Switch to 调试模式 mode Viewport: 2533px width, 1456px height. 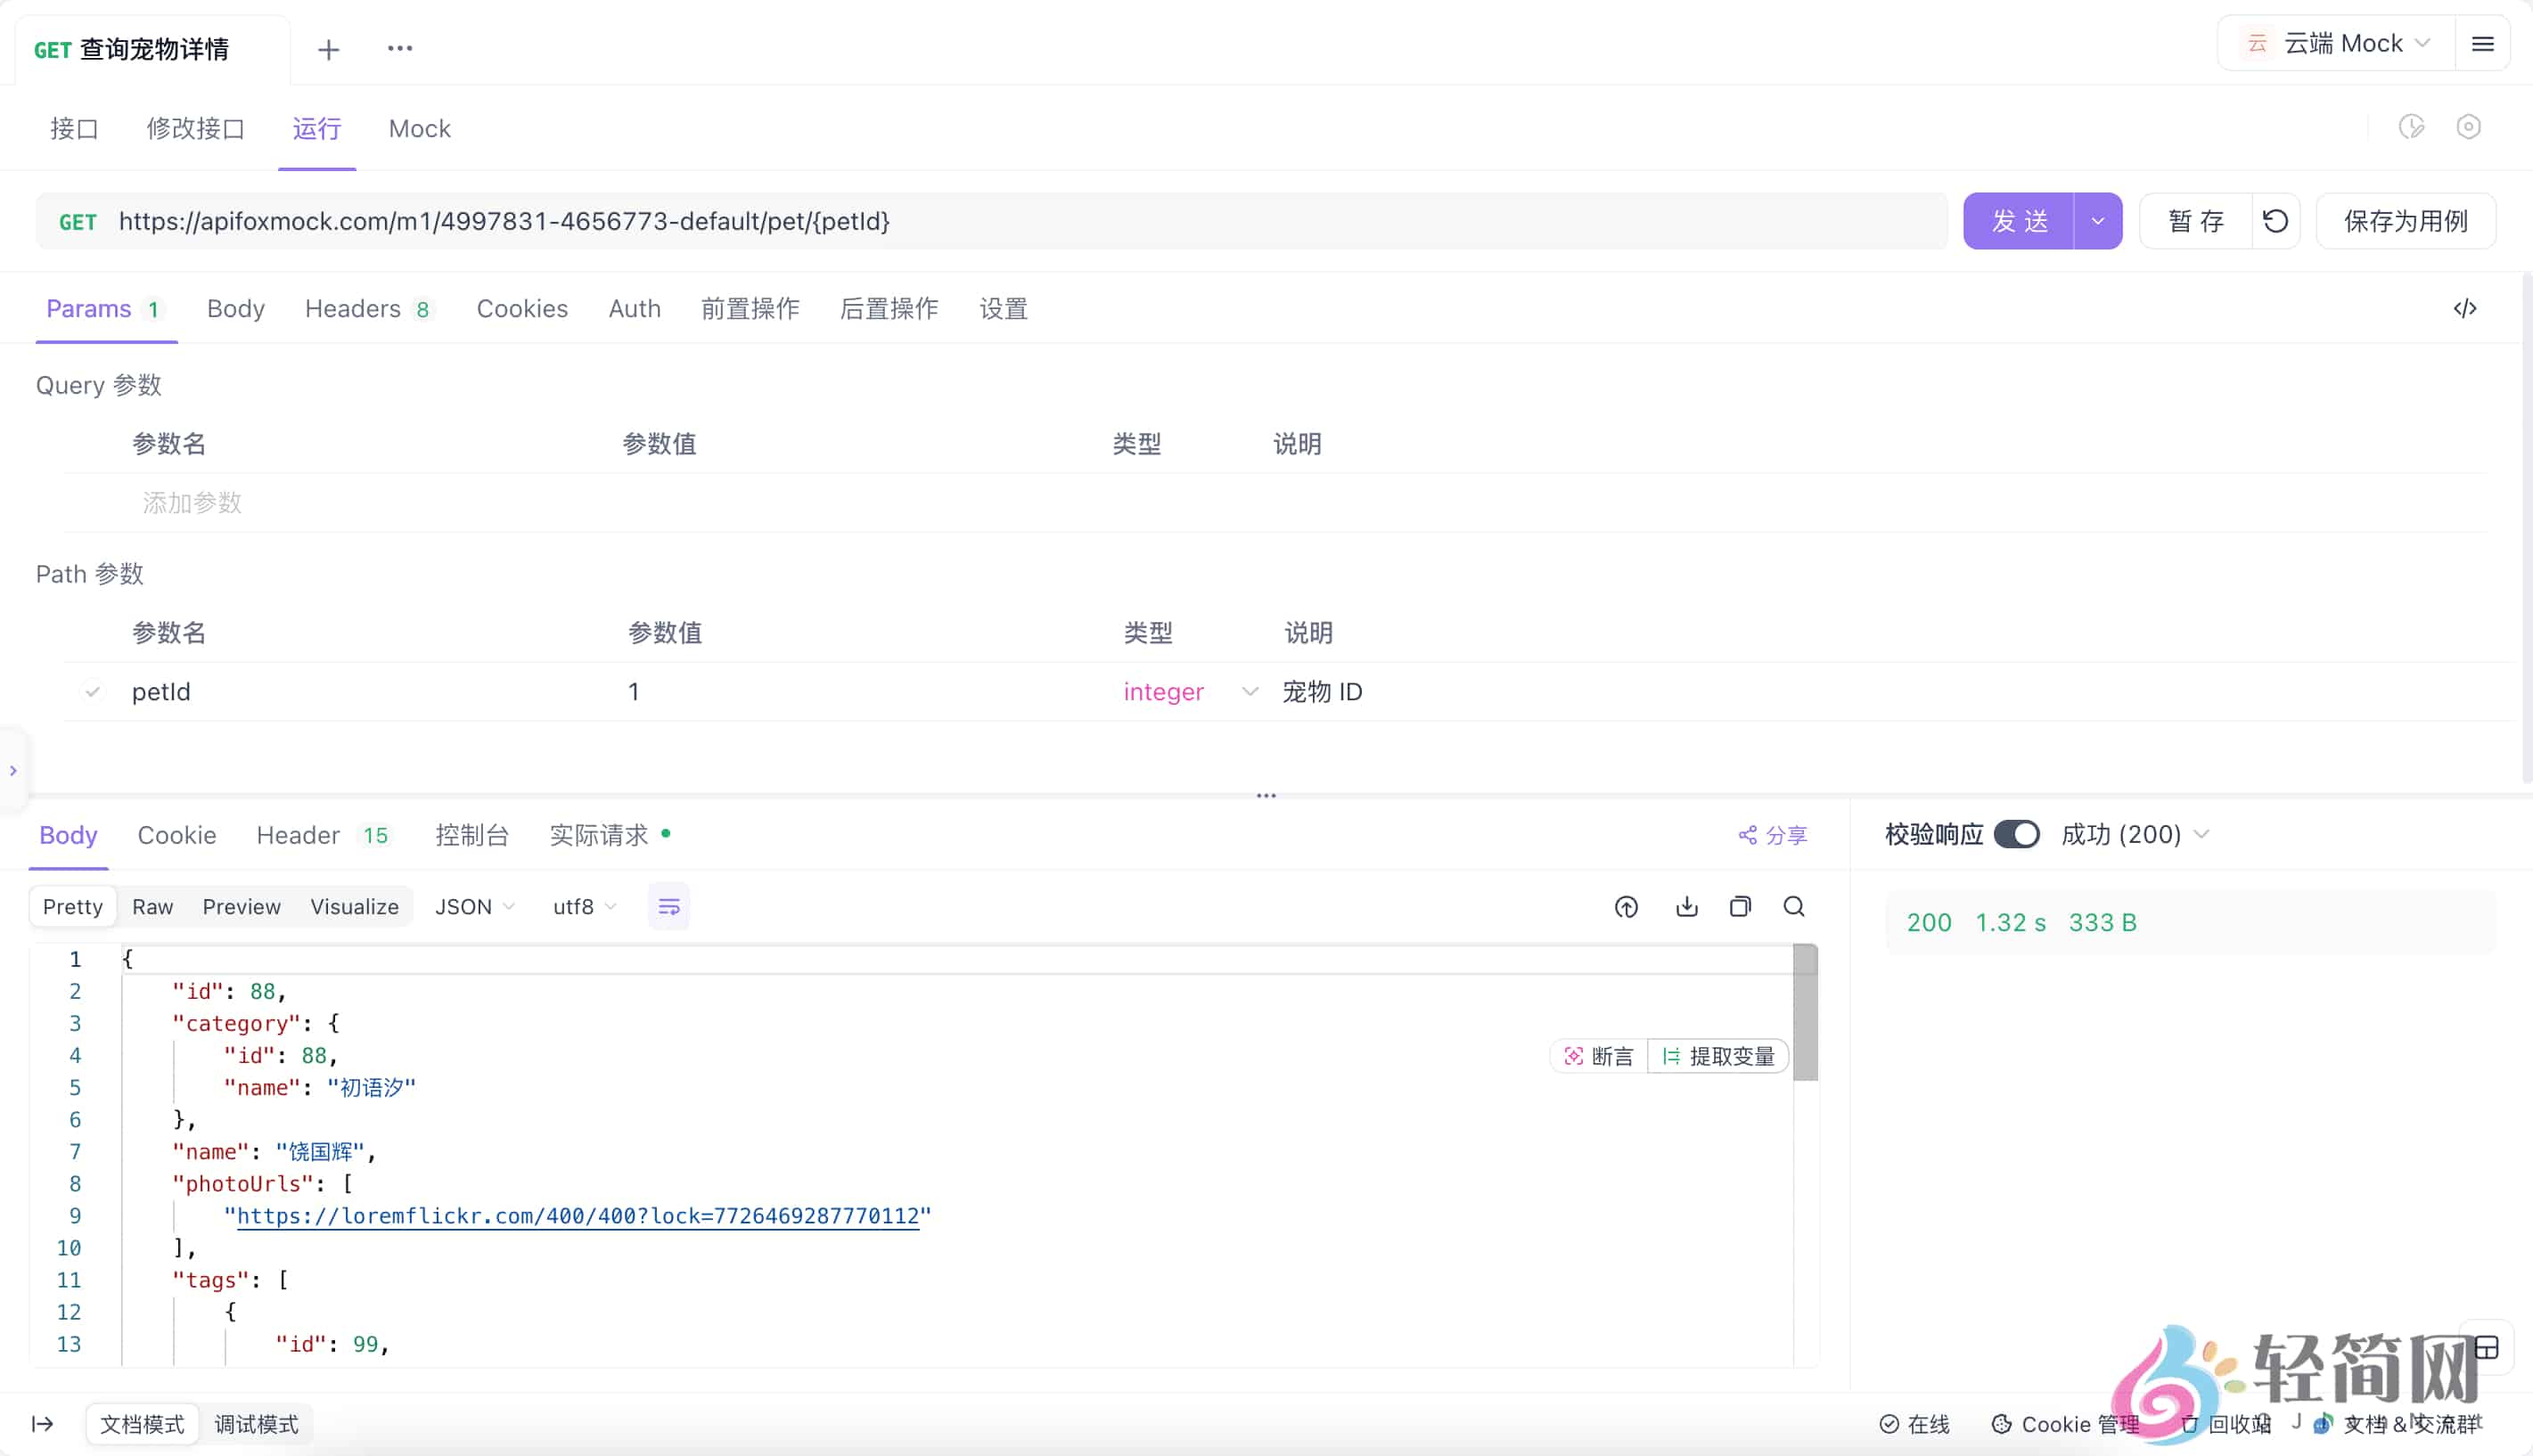click(256, 1424)
